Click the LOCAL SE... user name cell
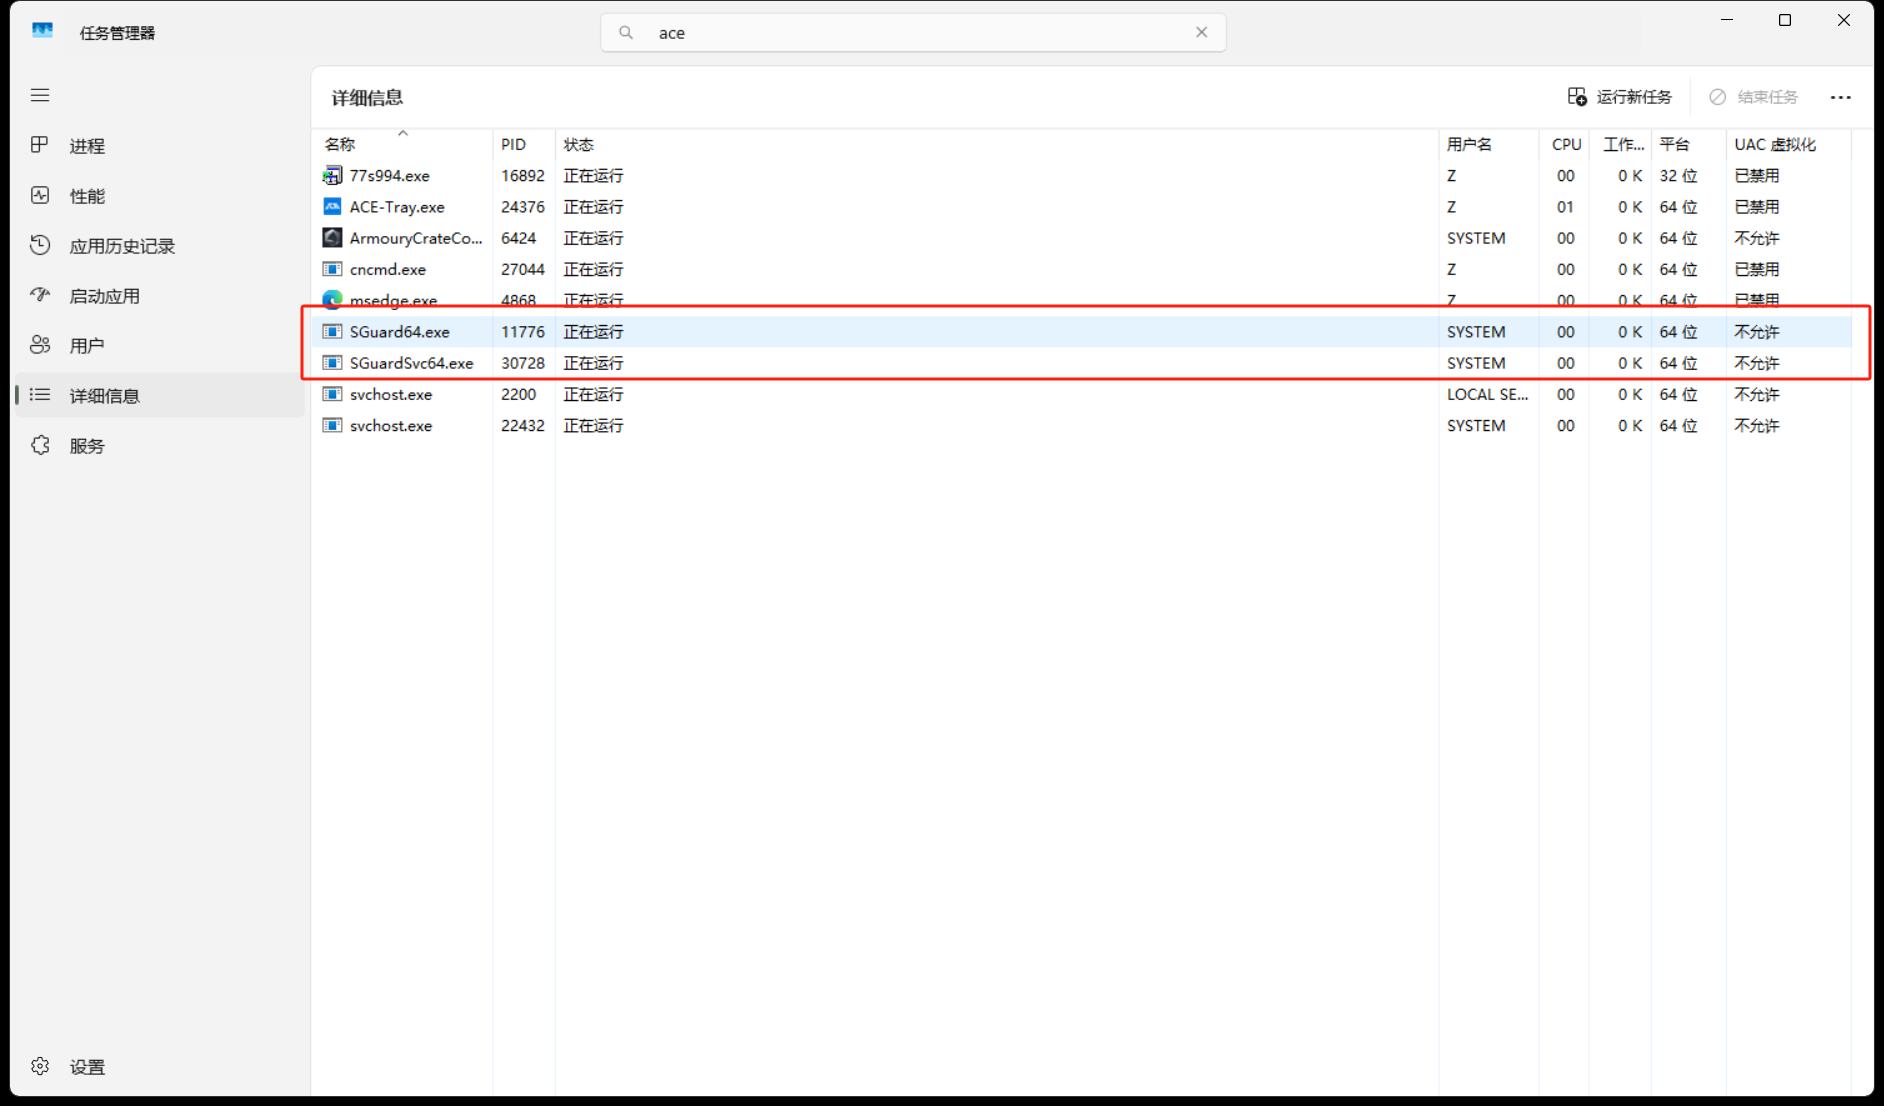The height and width of the screenshot is (1106, 1884). (x=1487, y=394)
